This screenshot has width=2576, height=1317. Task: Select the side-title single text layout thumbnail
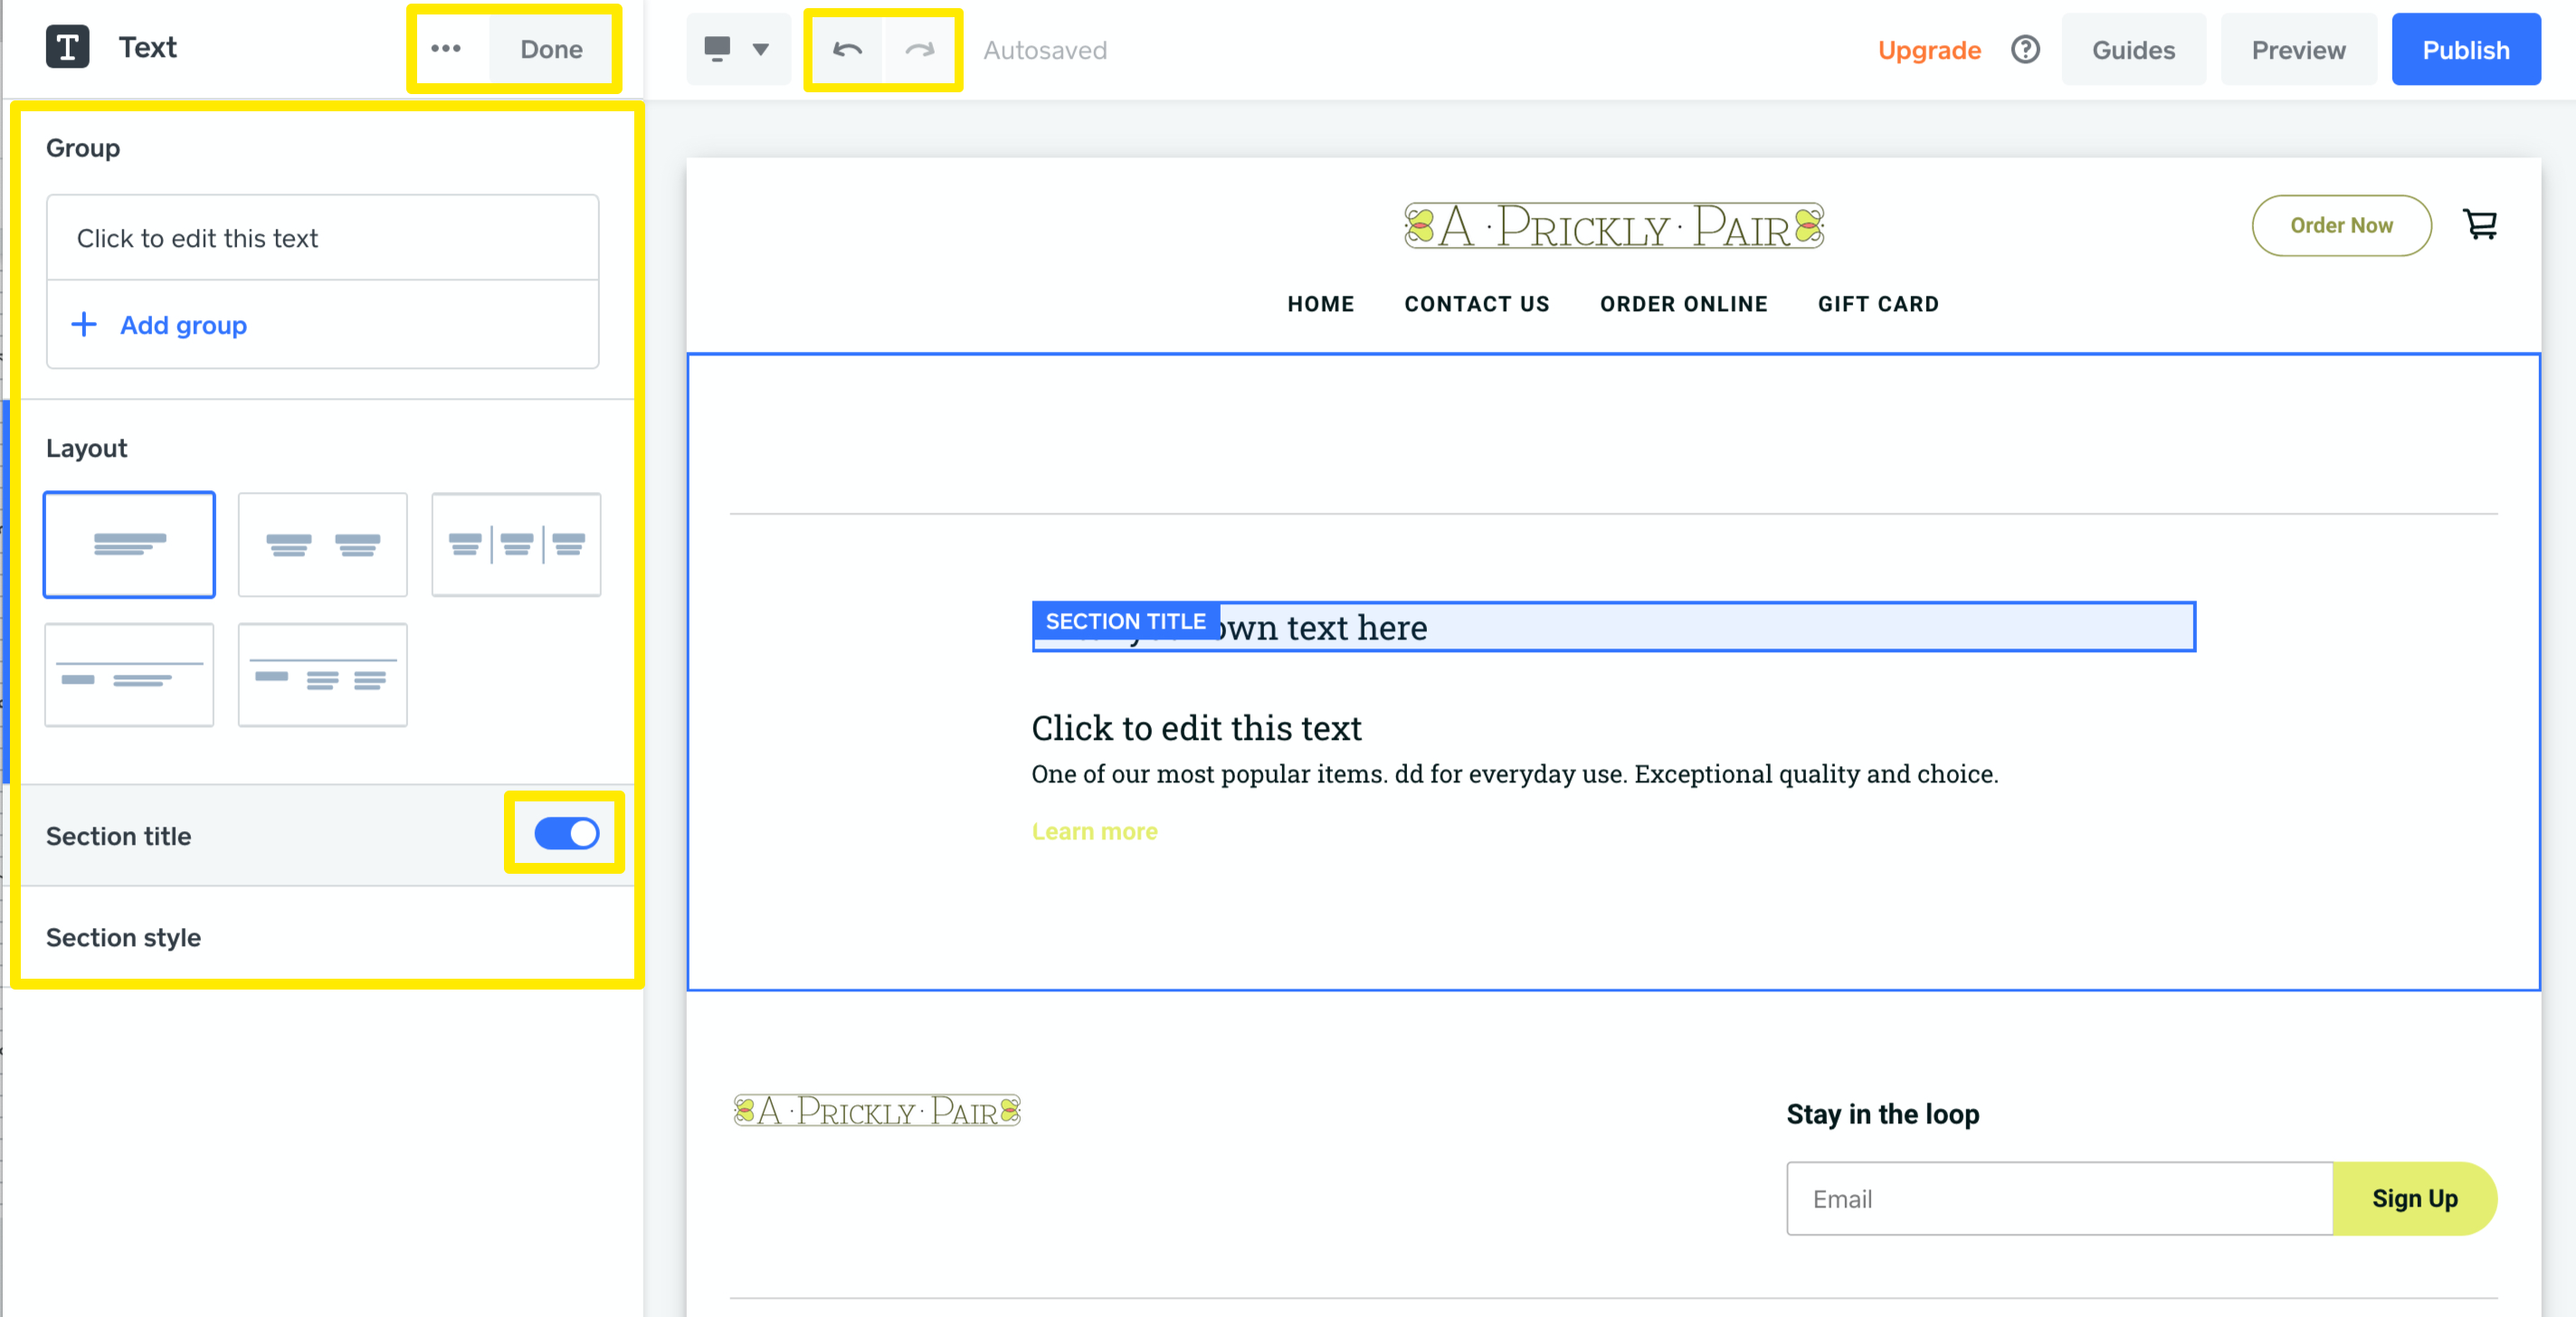click(129, 675)
